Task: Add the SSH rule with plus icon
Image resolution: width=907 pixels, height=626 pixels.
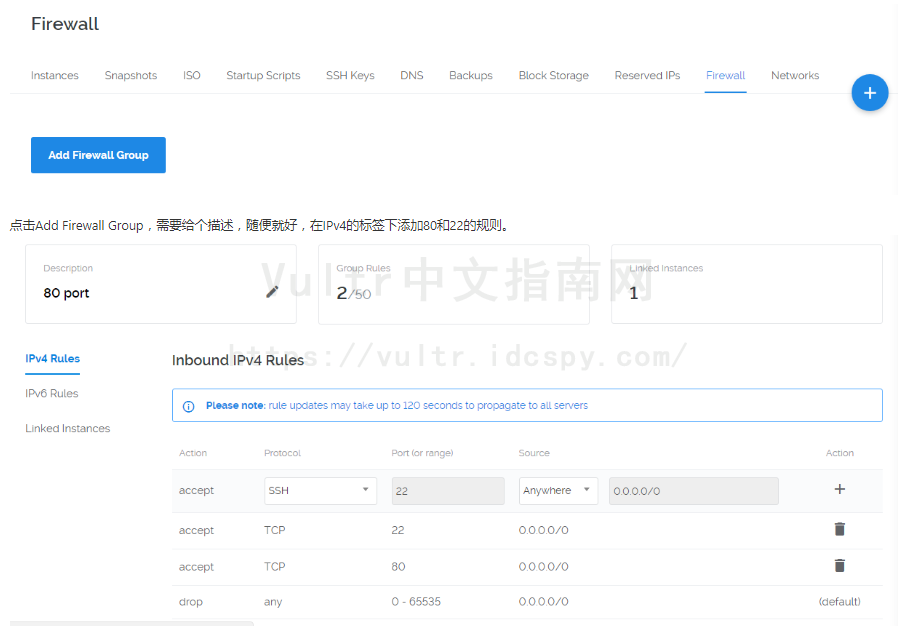Action: coord(839,489)
